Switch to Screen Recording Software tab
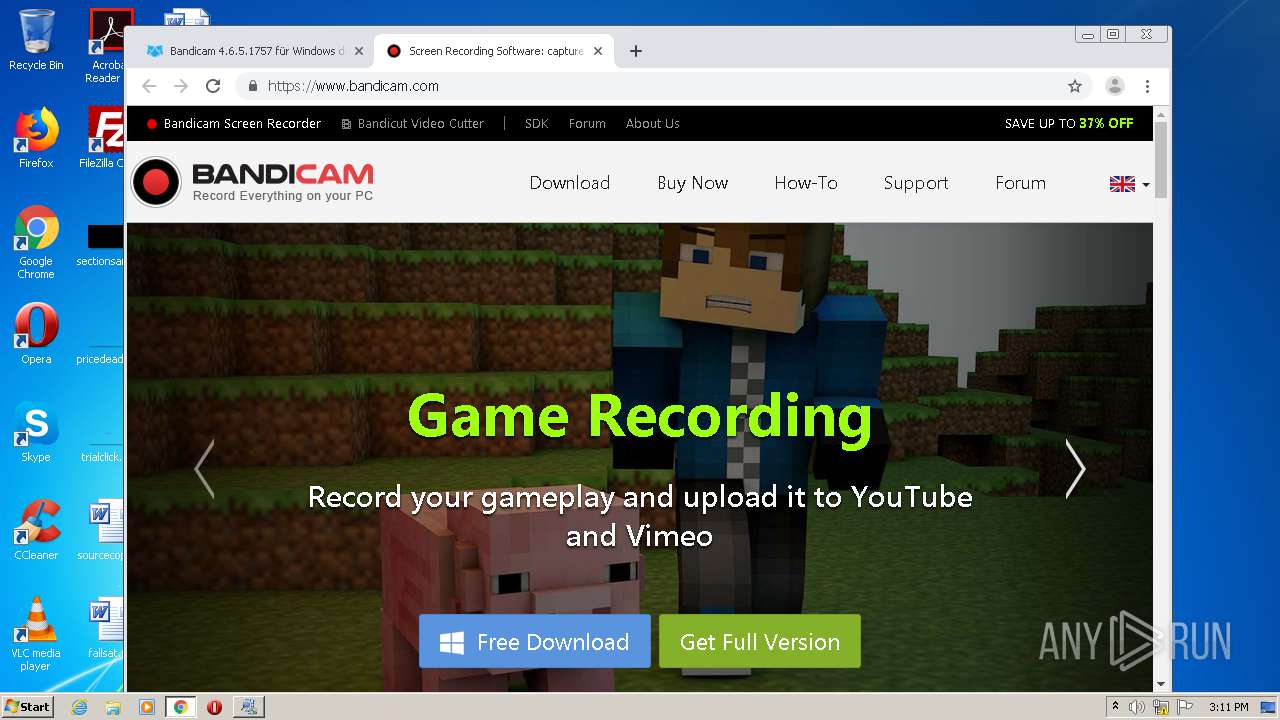Screen dimensions: 1280x720 click(494, 51)
